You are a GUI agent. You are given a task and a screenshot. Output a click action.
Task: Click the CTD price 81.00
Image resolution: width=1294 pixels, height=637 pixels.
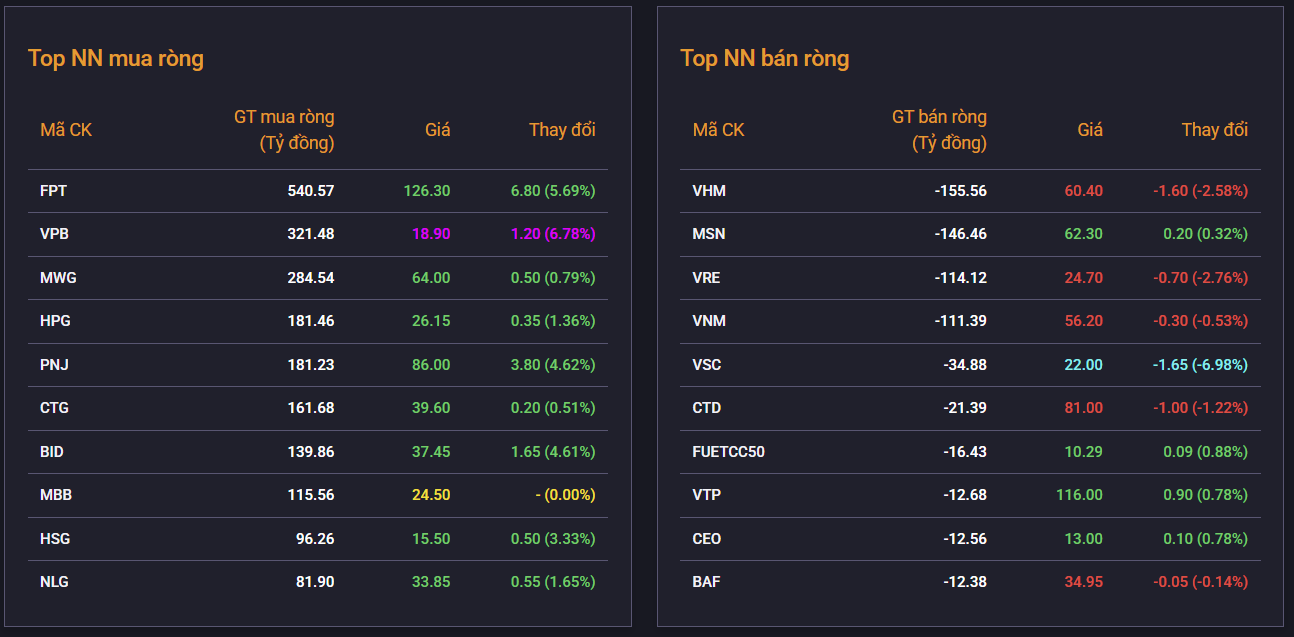coord(1083,408)
